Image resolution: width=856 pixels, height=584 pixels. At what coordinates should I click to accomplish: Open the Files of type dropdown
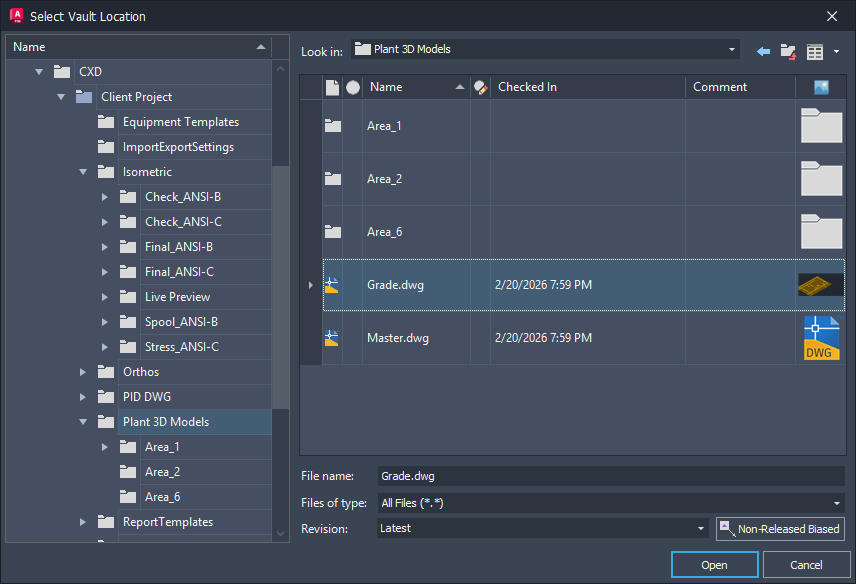(611, 503)
